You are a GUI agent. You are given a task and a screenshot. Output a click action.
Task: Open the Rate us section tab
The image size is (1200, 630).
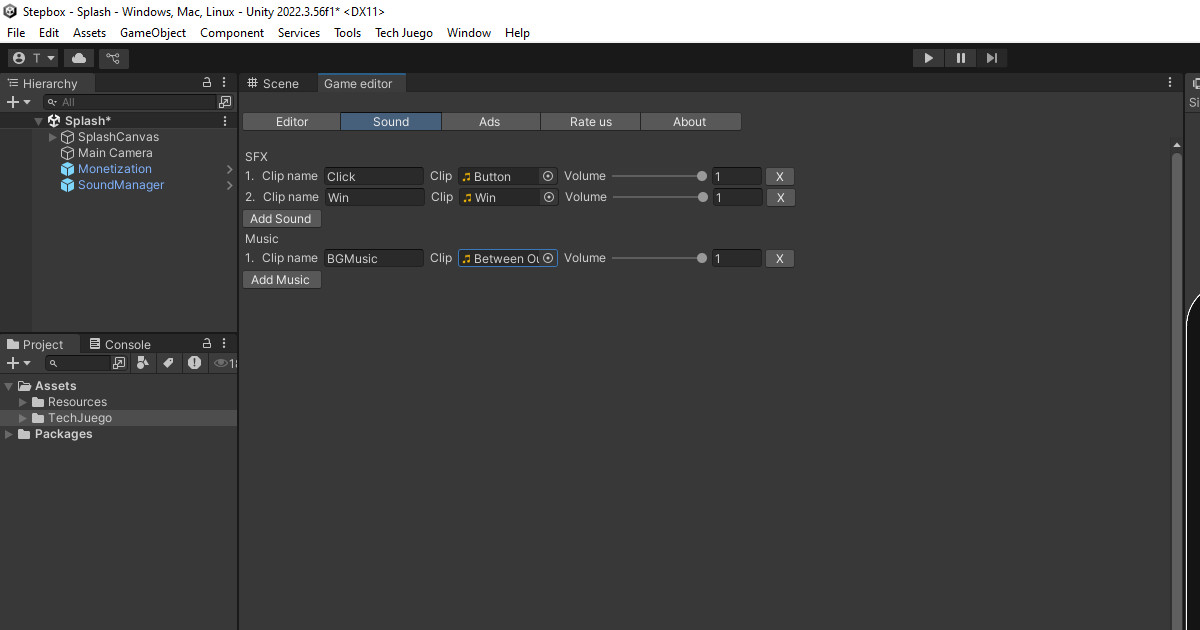tap(591, 121)
